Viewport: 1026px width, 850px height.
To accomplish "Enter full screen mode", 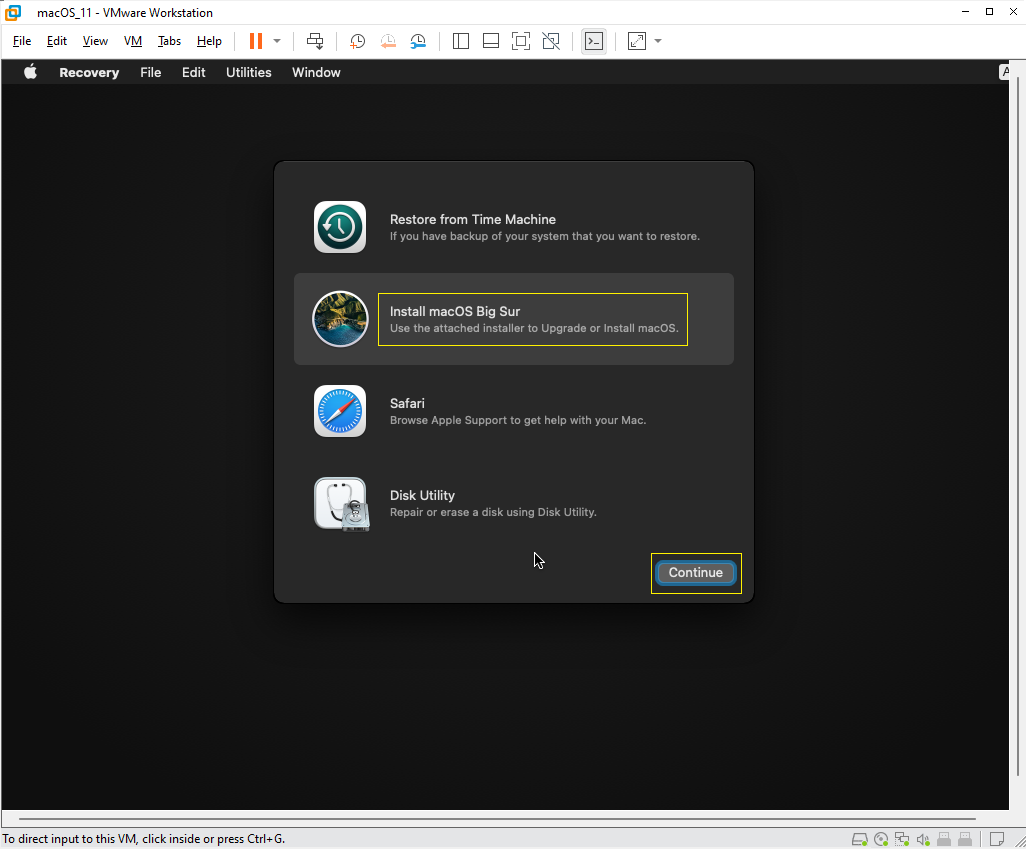I will pyautogui.click(x=521, y=41).
